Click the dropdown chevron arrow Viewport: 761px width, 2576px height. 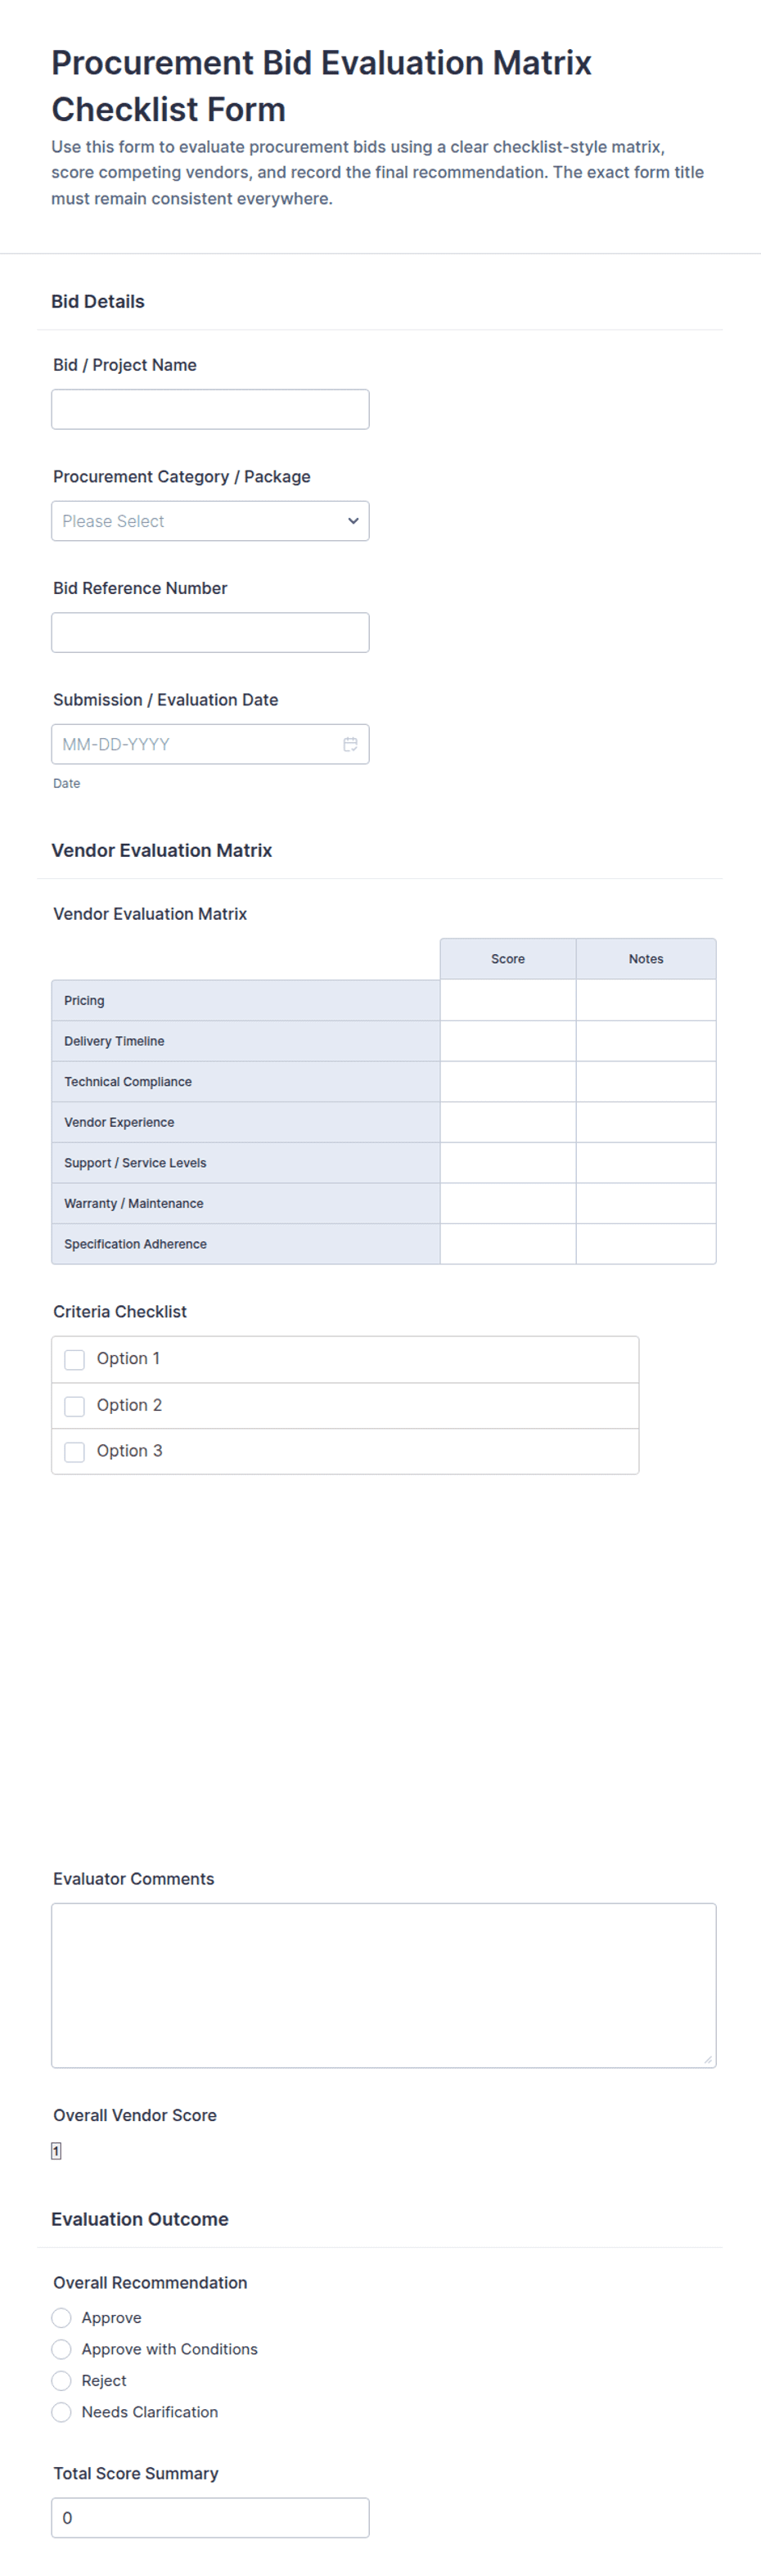point(353,521)
